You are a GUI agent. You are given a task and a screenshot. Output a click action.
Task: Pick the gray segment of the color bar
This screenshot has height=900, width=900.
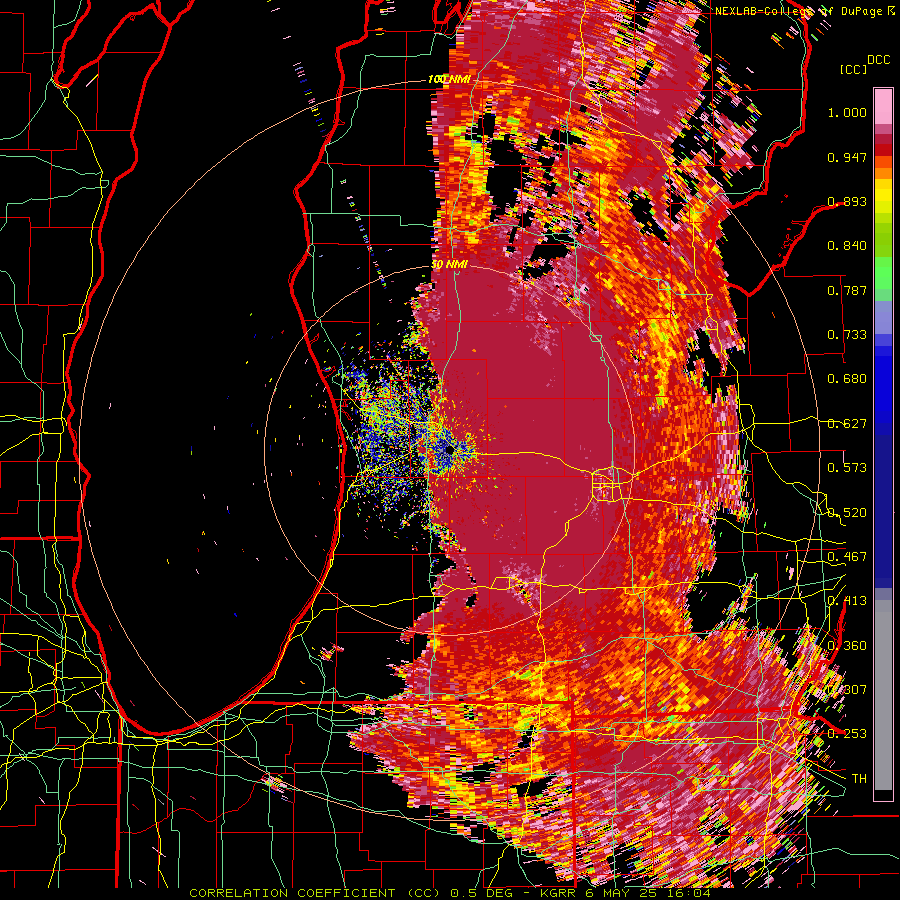click(883, 695)
